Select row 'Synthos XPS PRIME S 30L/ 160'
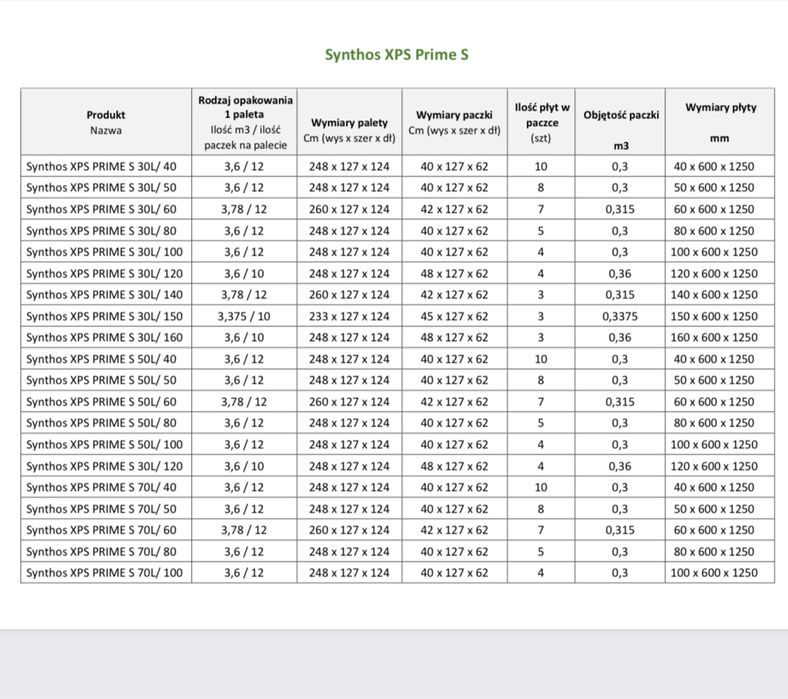 (398, 337)
